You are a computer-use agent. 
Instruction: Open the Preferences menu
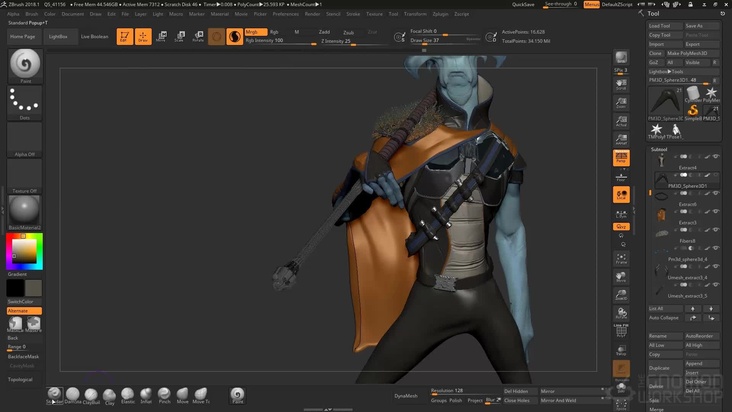[x=285, y=14]
